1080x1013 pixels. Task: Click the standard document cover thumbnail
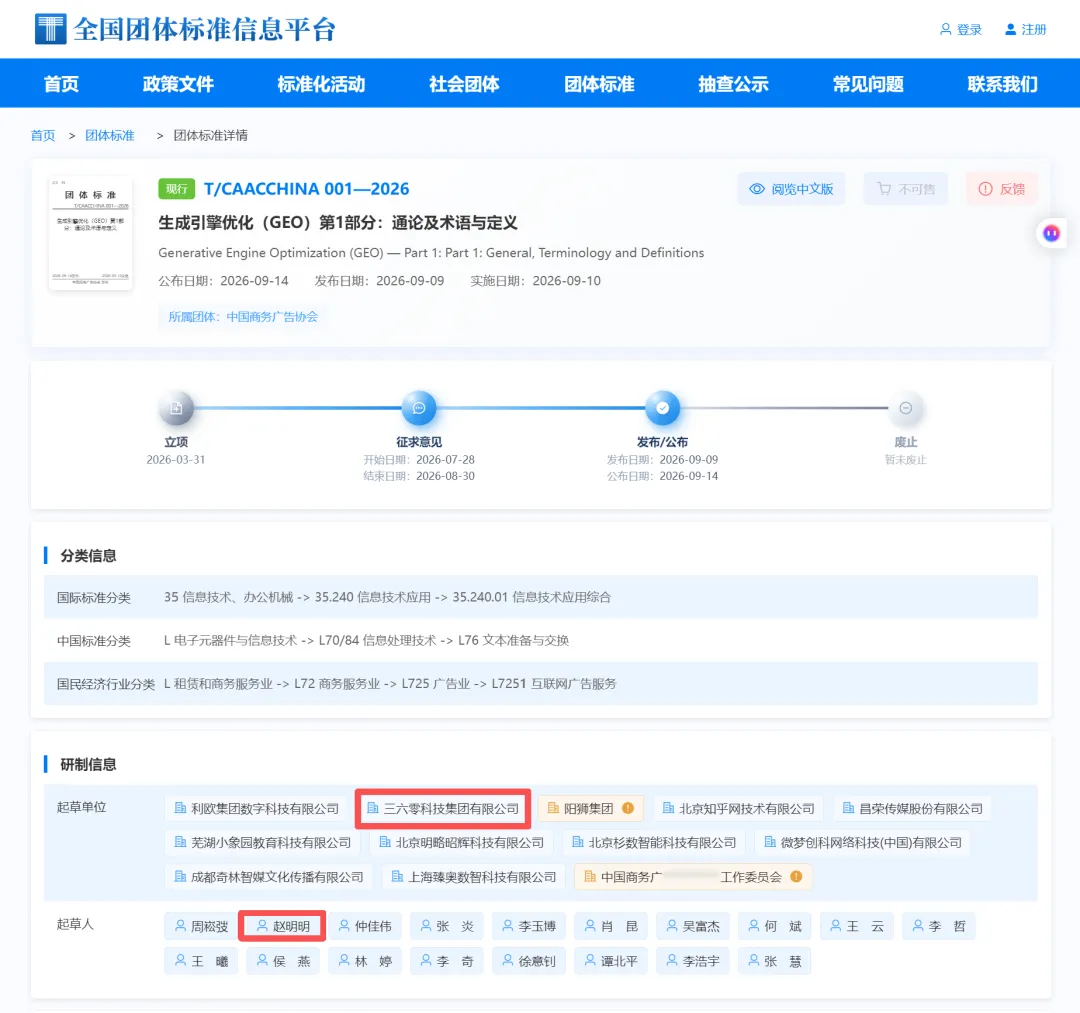point(90,234)
